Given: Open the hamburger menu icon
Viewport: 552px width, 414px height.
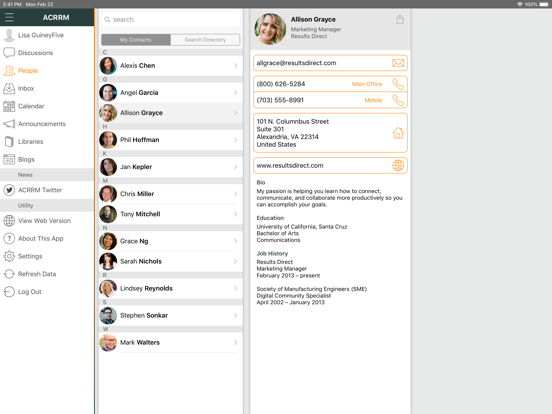Looking at the screenshot, I should [x=9, y=17].
